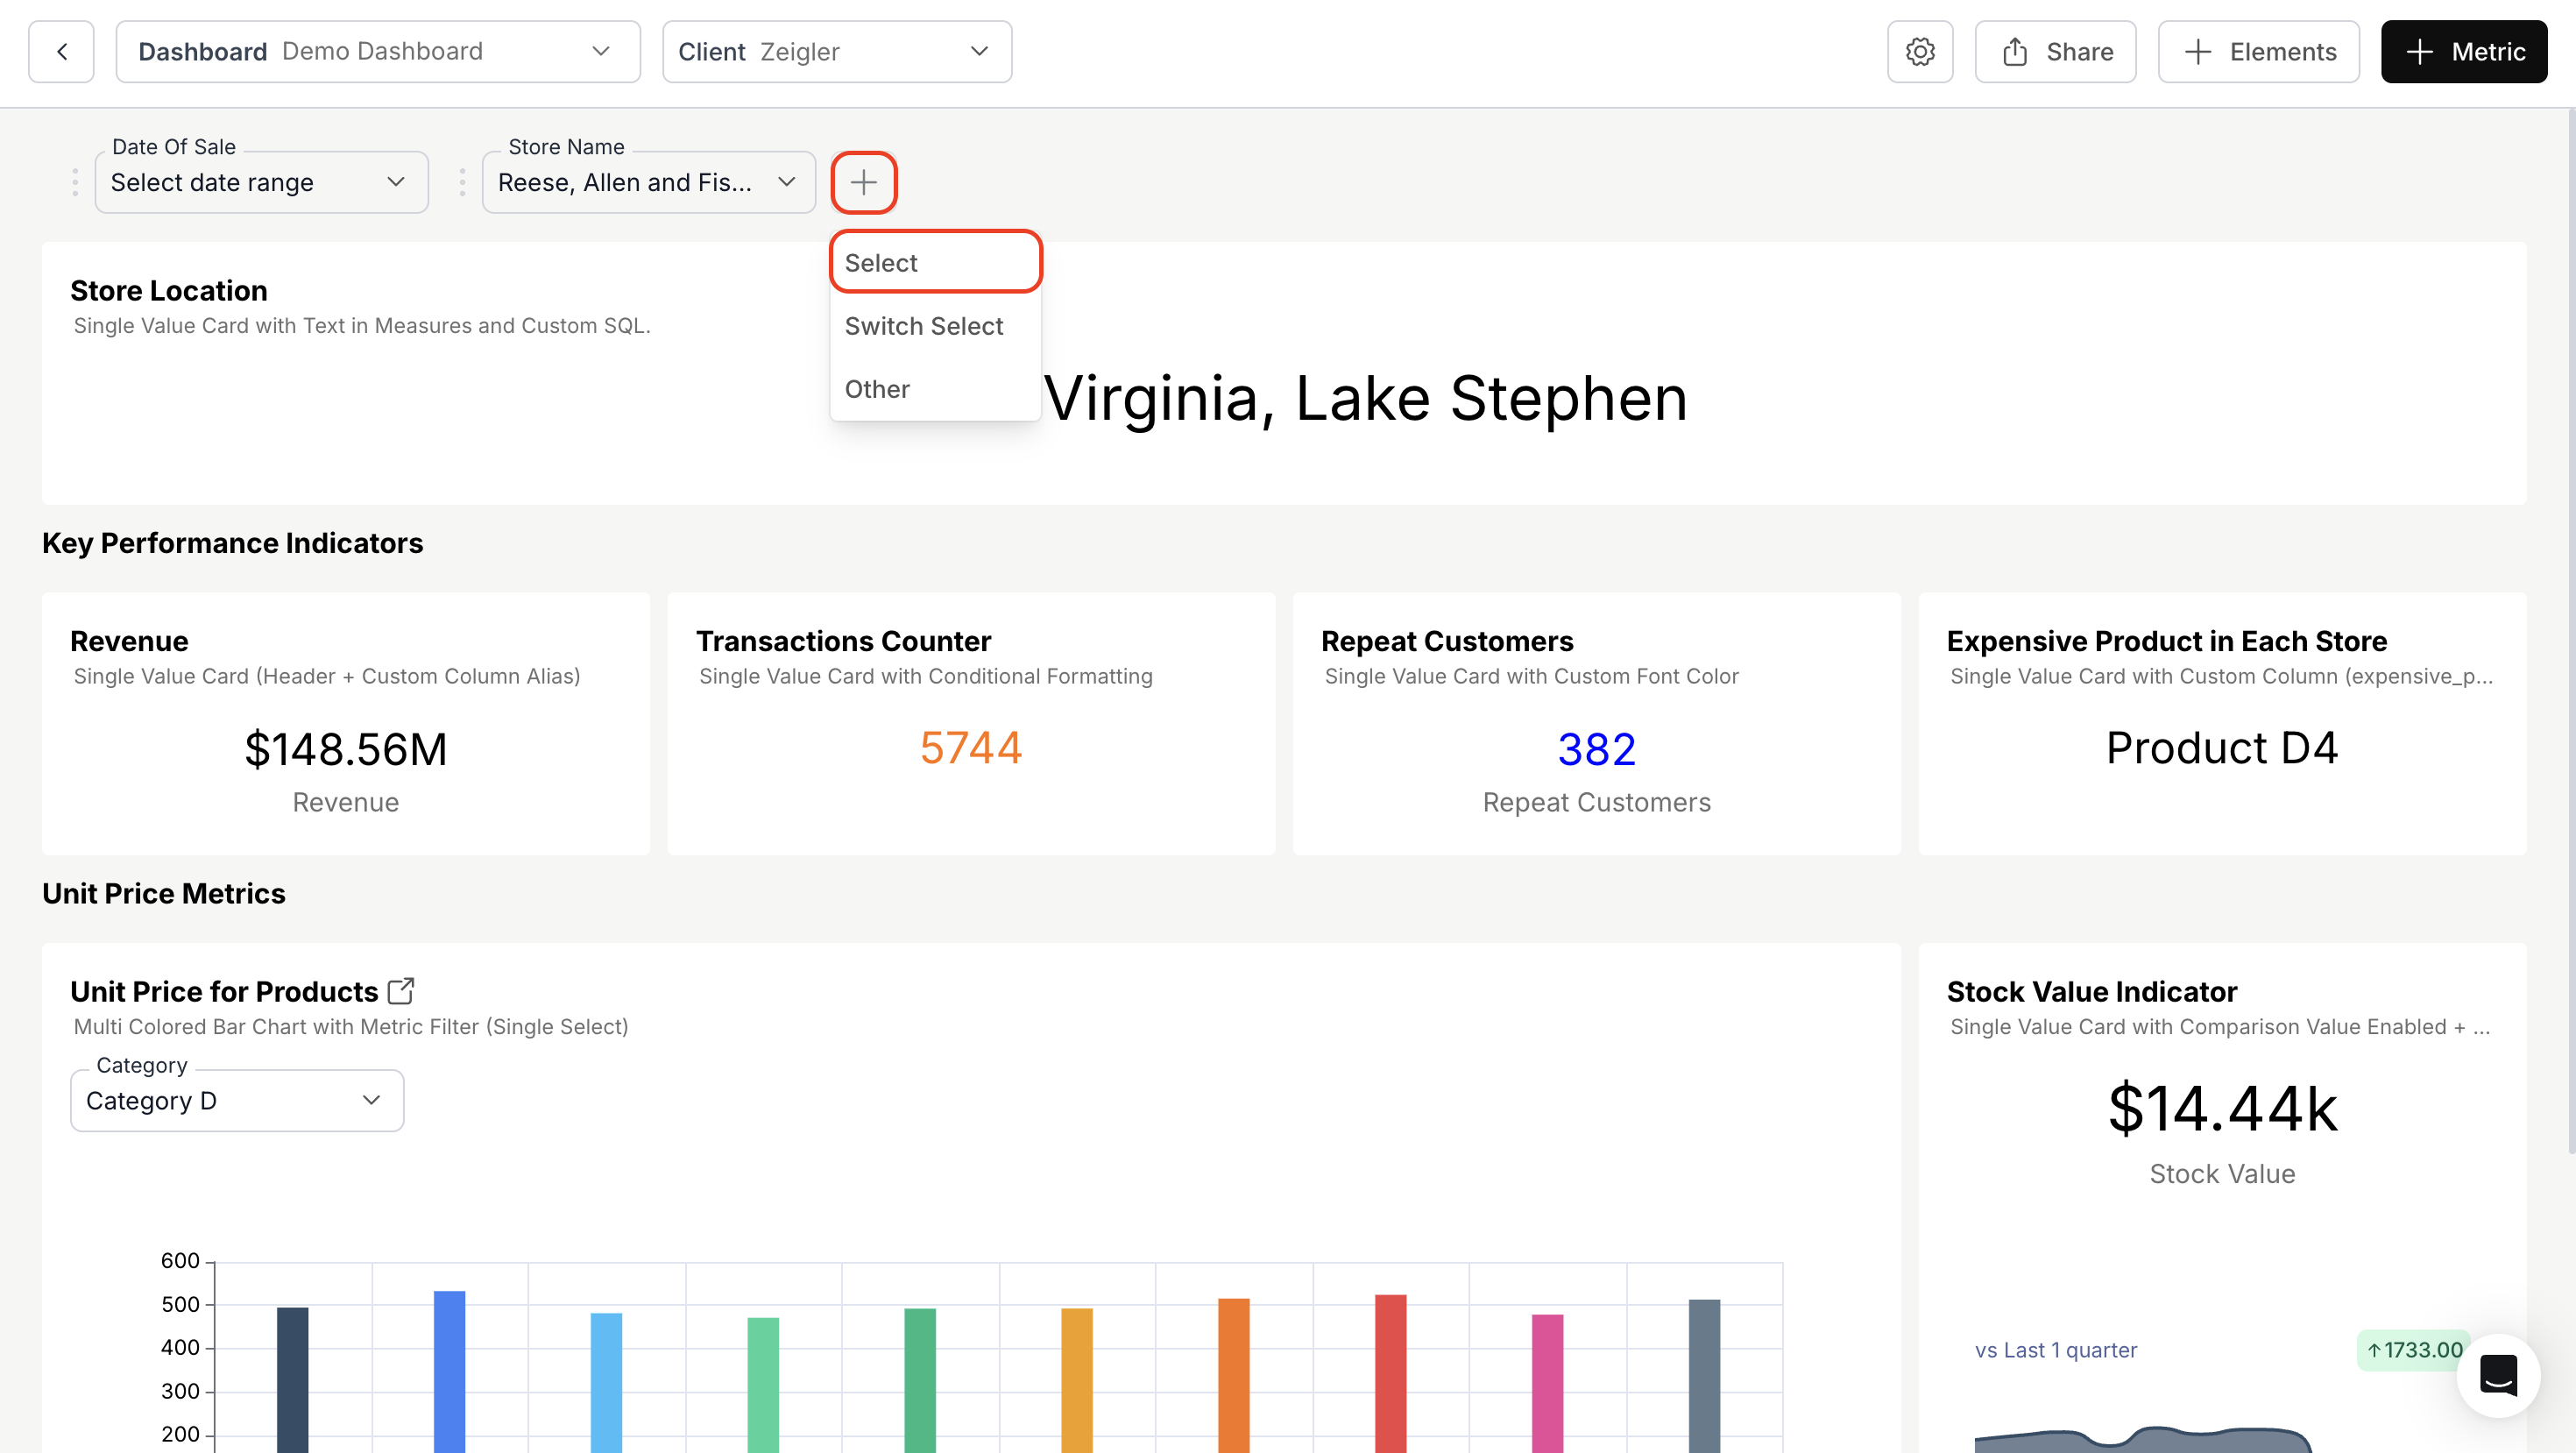Click the Elements button

(2259, 52)
